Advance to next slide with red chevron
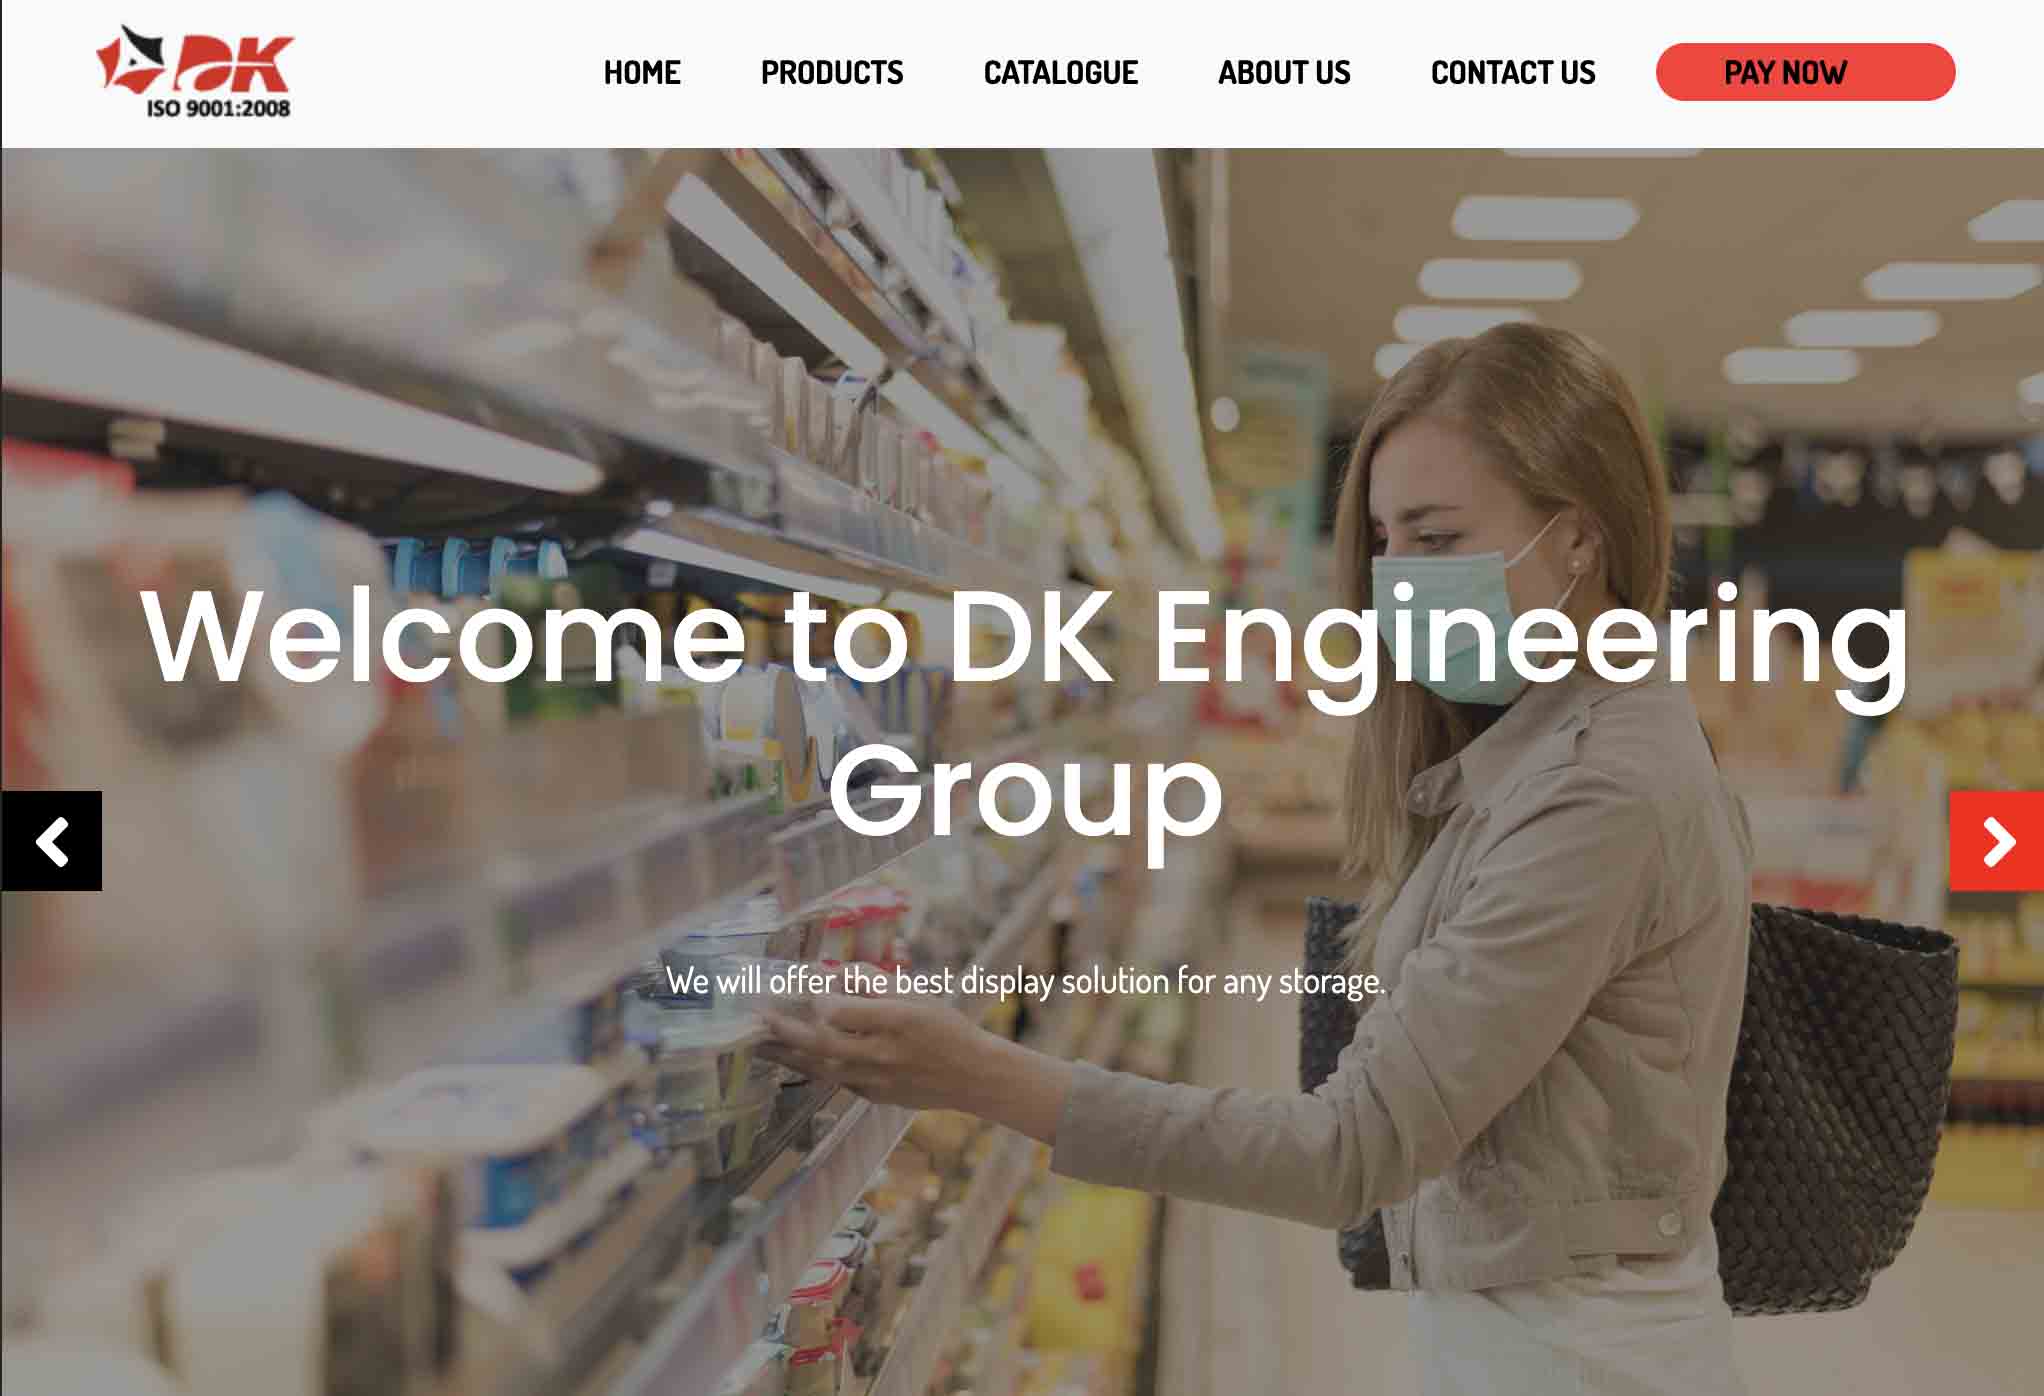2044x1396 pixels. [1996, 841]
